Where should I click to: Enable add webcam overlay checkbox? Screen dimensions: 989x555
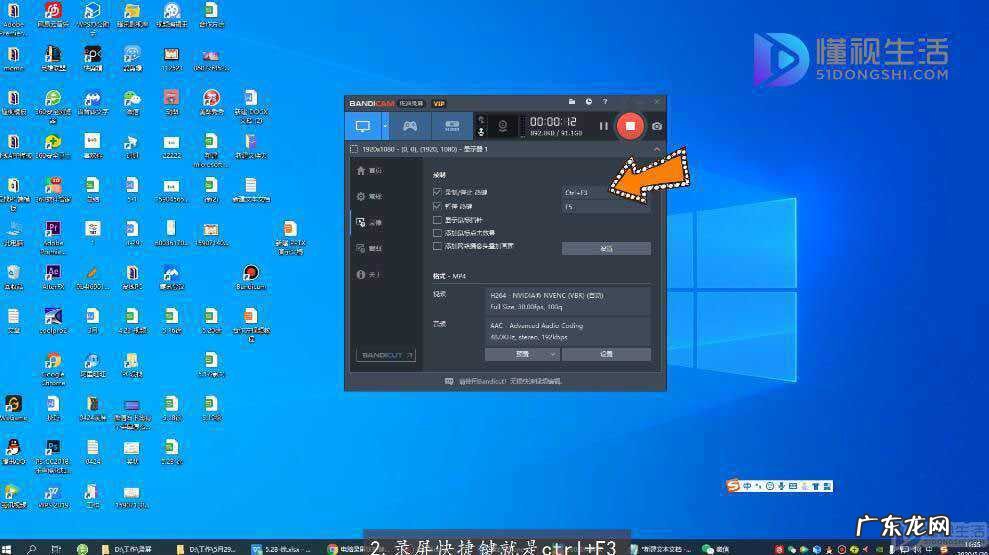coord(437,246)
